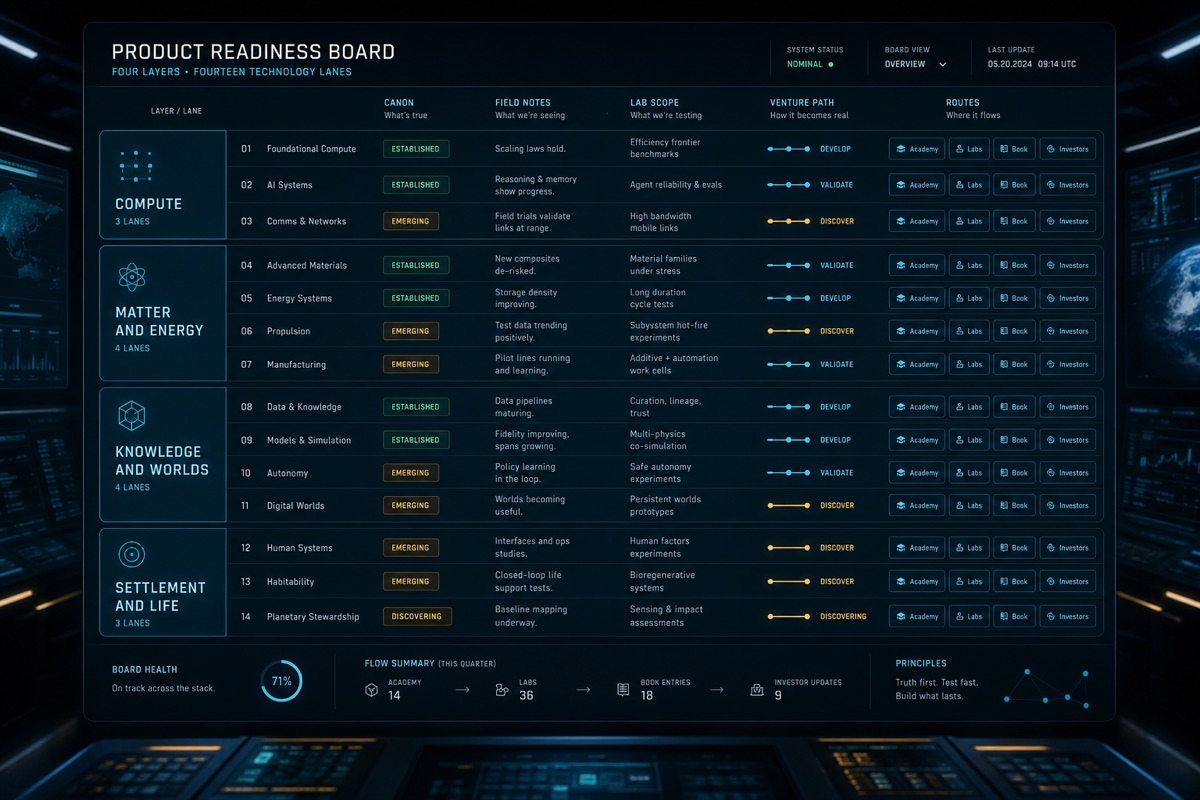Image resolution: width=1200 pixels, height=800 pixels.
Task: Click the Discover venture path slider for Propulsion
Action: [x=789, y=331]
